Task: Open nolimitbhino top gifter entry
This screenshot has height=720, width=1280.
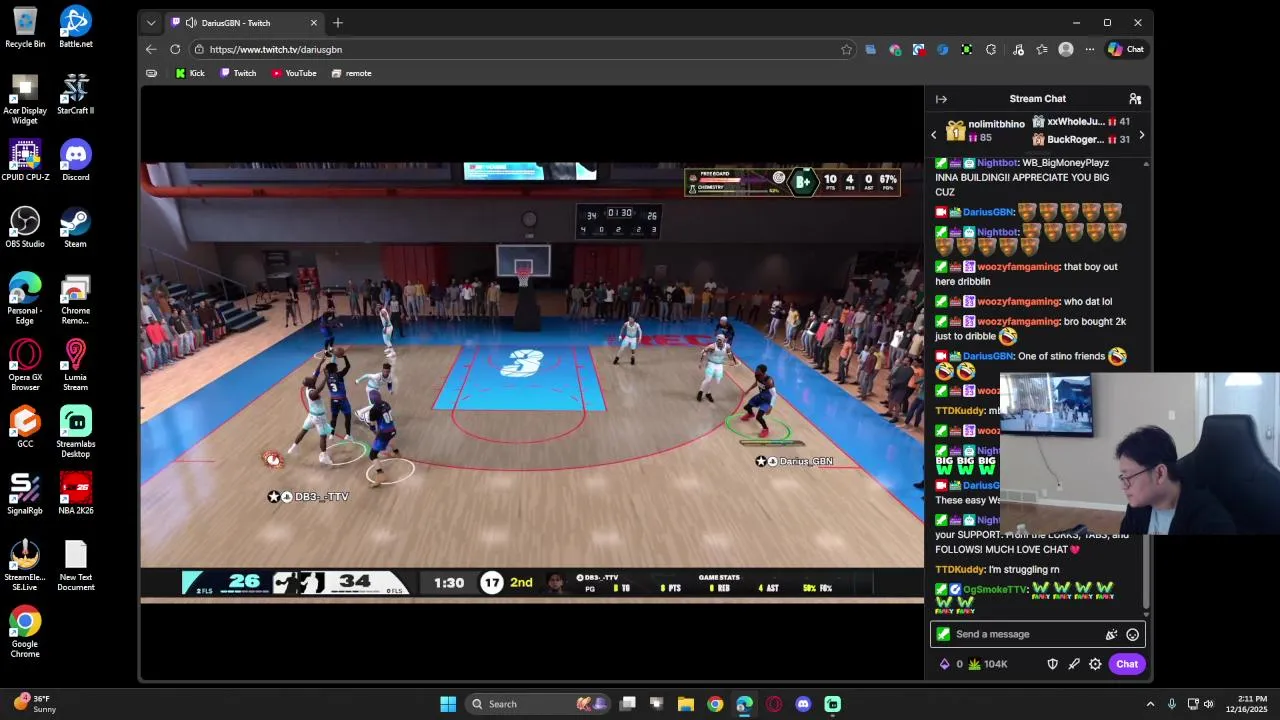Action: pyautogui.click(x=985, y=131)
